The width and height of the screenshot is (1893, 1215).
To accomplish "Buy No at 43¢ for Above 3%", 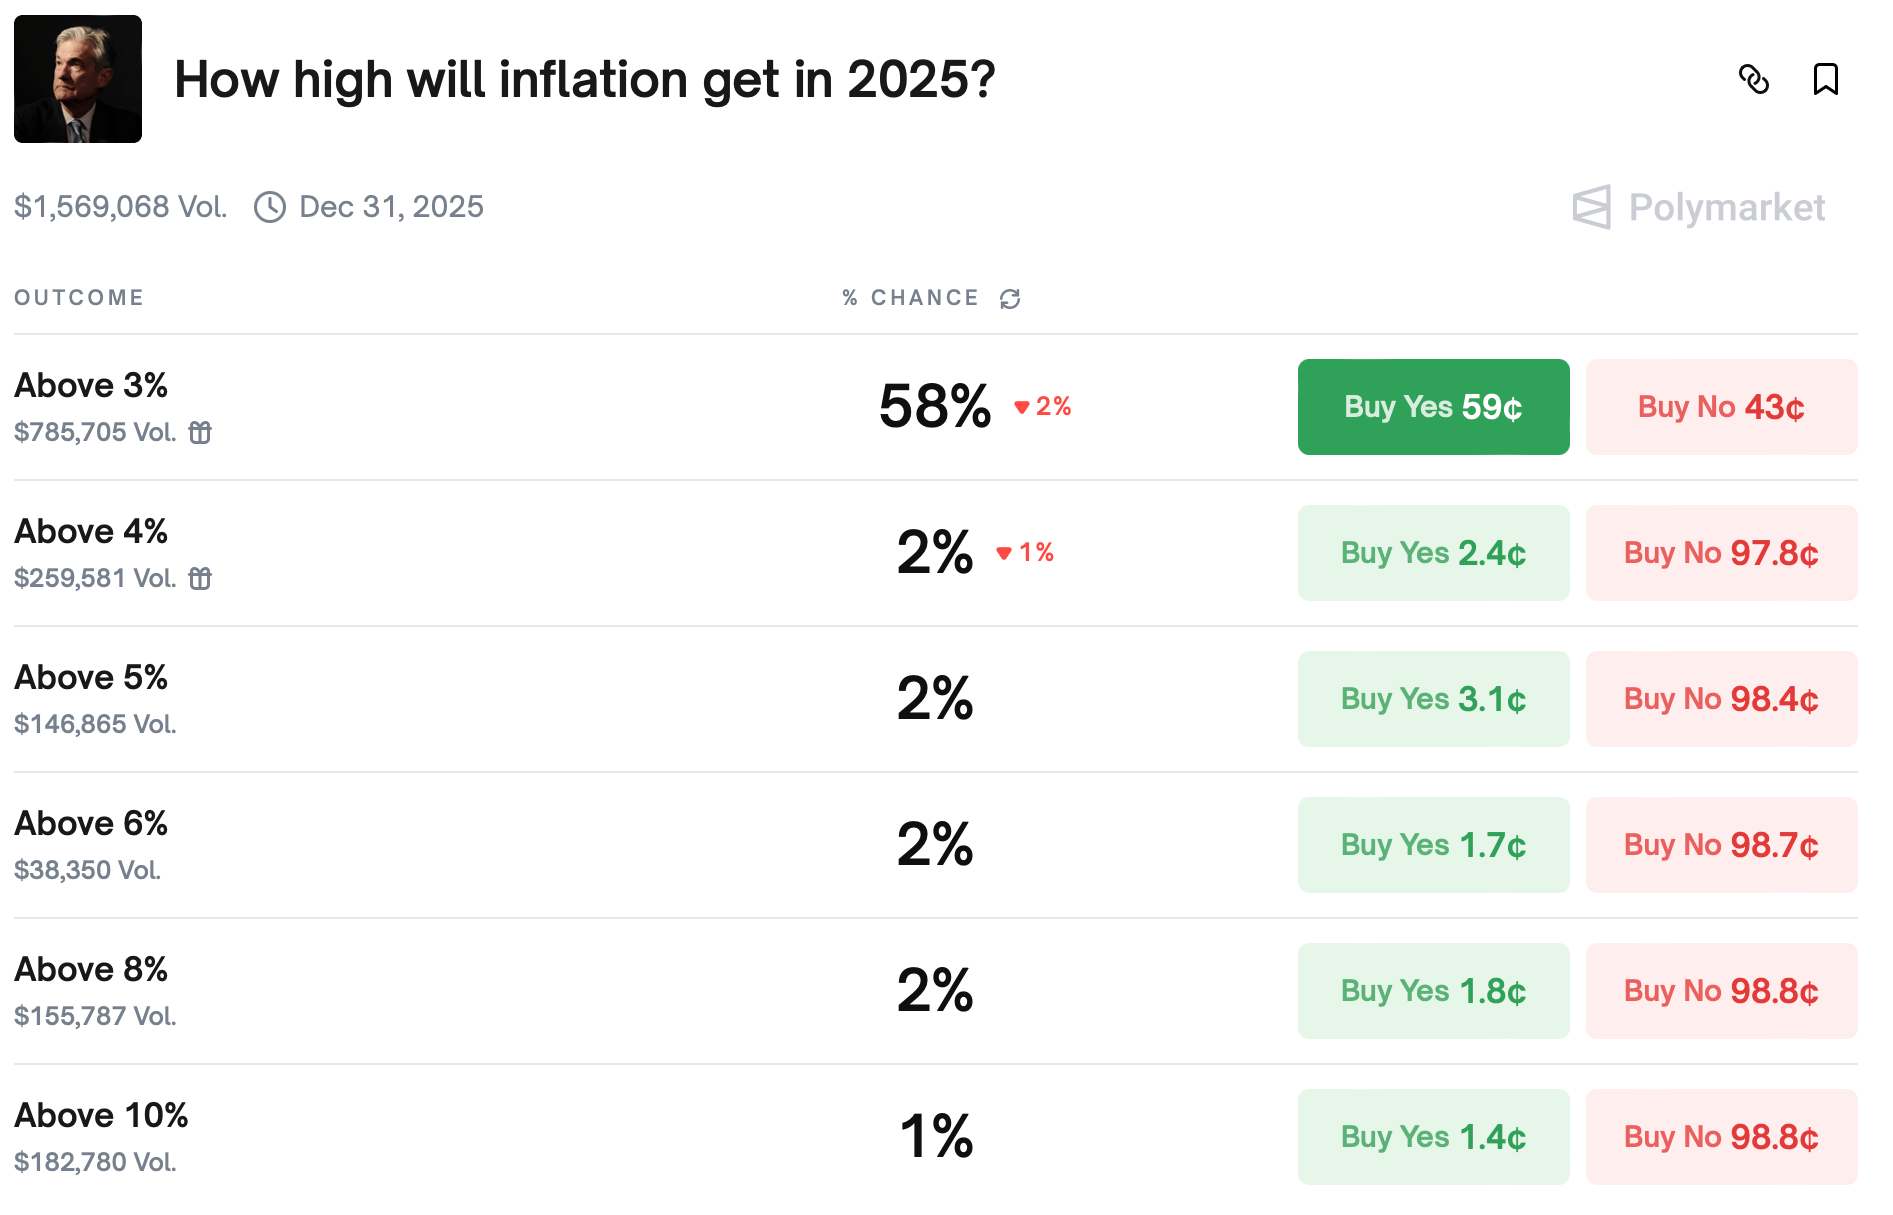I will [x=1721, y=407].
